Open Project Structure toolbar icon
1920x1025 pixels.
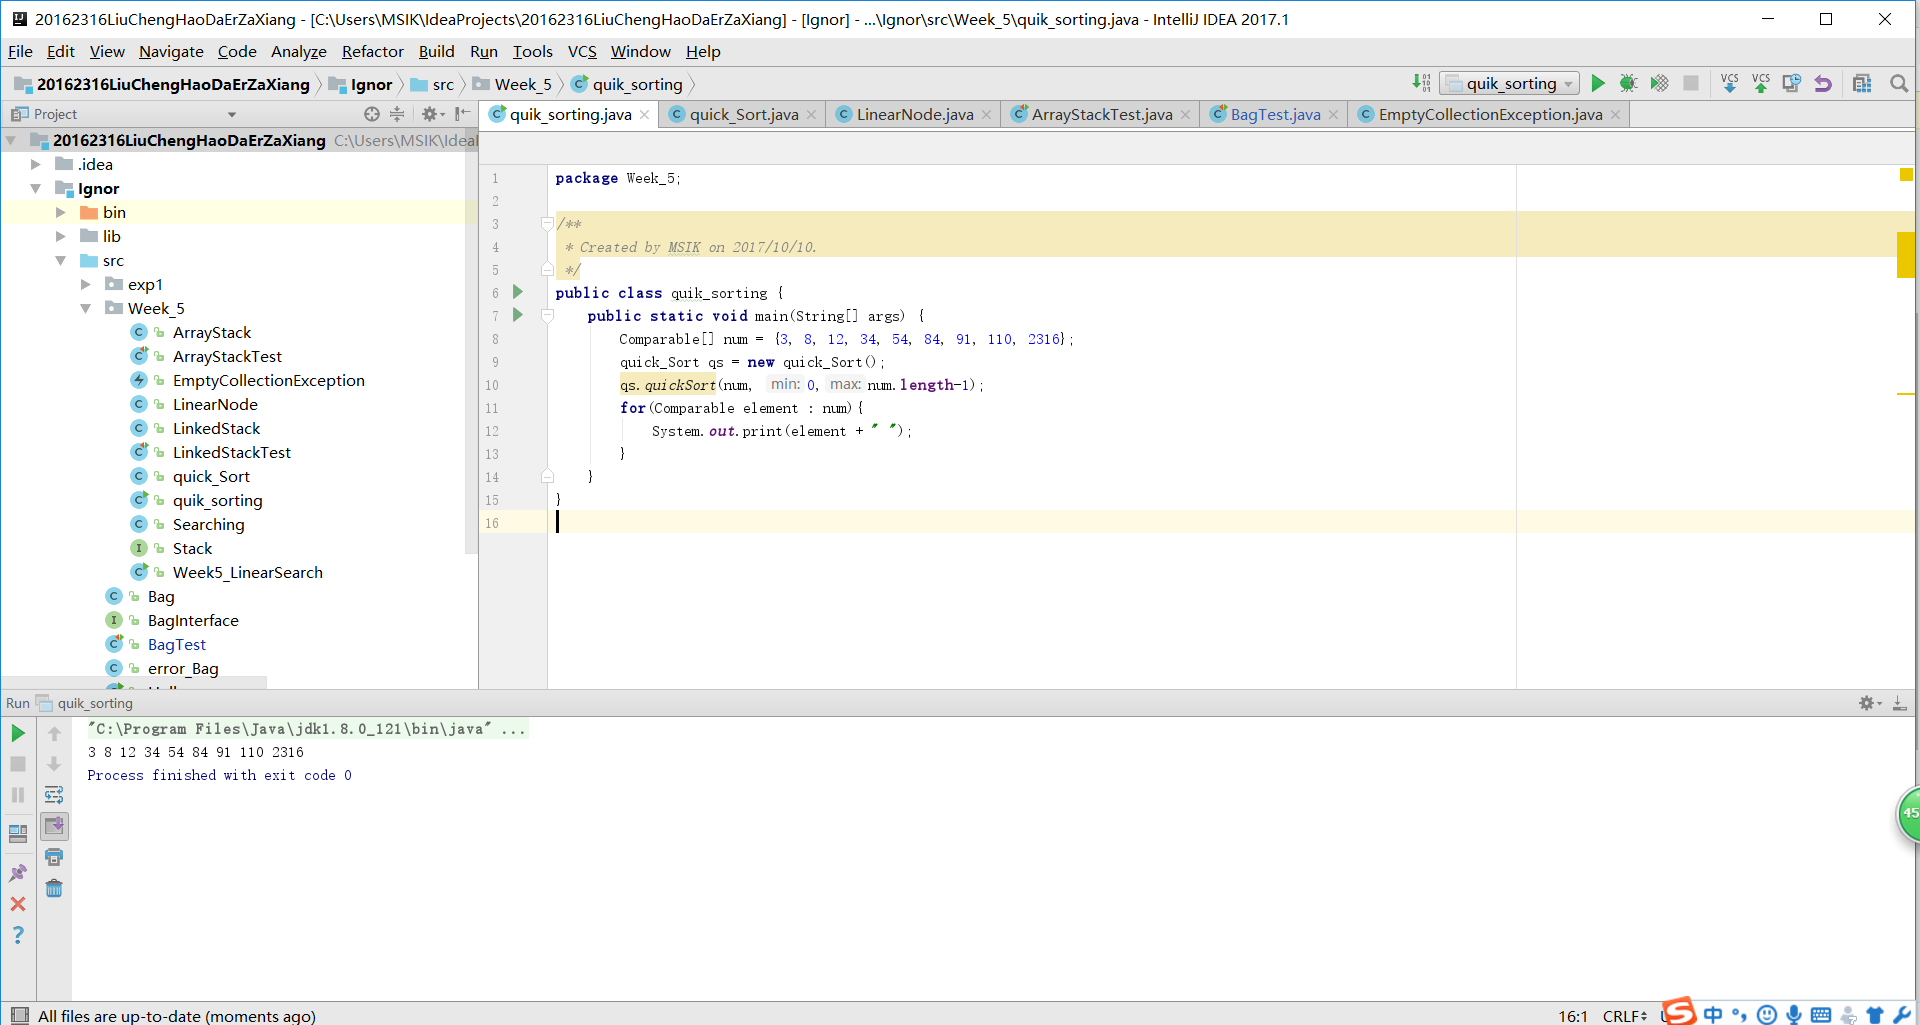click(1862, 83)
